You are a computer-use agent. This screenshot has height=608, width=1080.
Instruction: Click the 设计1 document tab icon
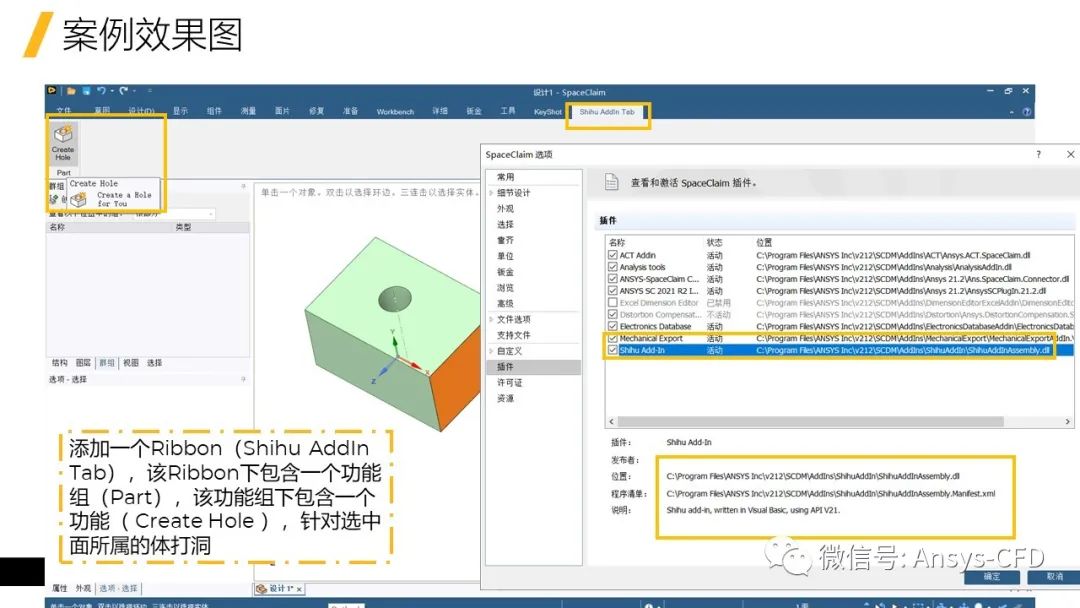[x=261, y=589]
